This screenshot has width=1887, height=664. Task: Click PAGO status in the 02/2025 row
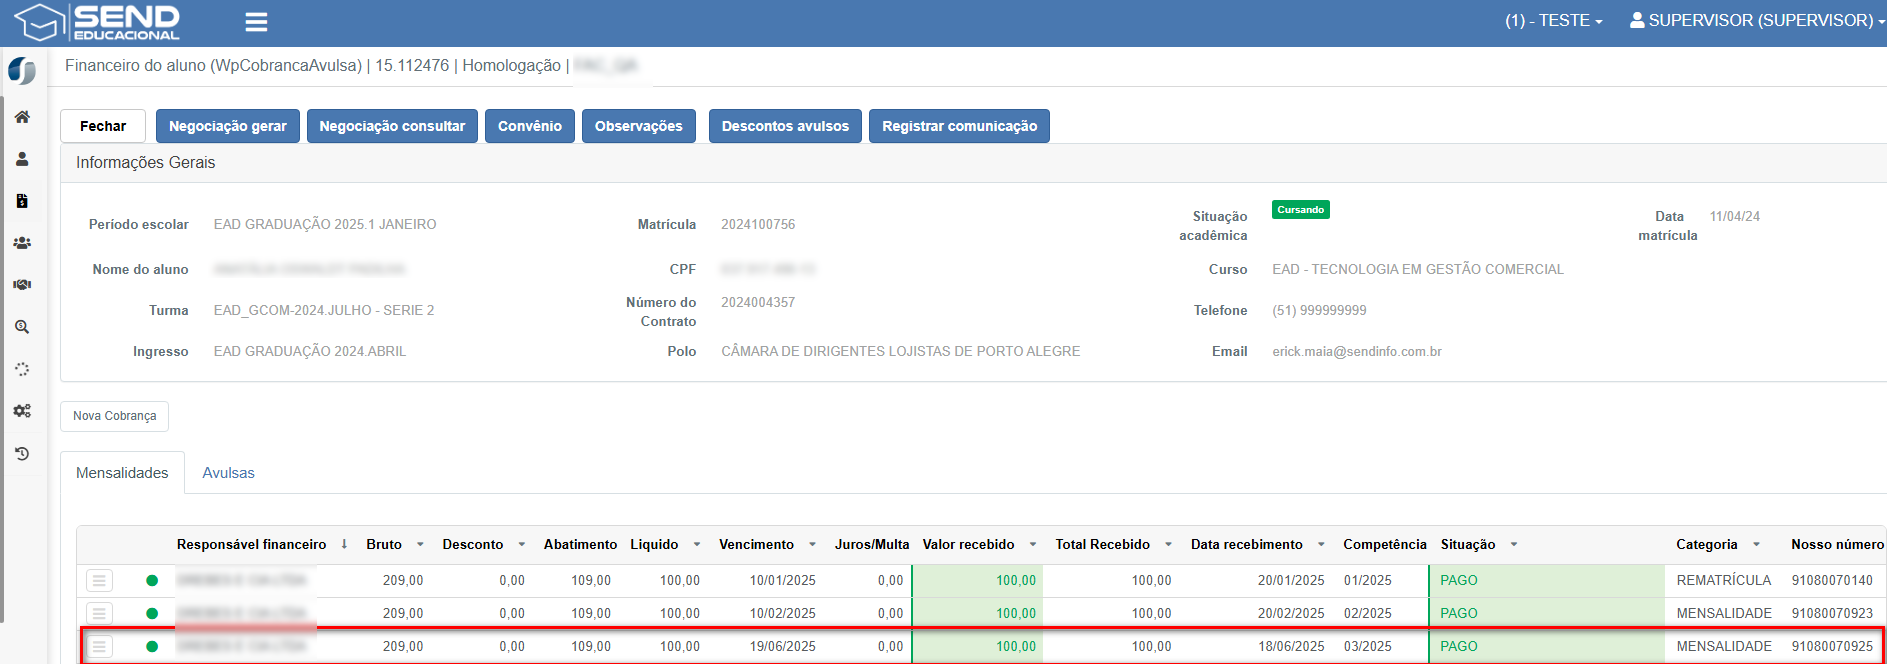click(1459, 613)
